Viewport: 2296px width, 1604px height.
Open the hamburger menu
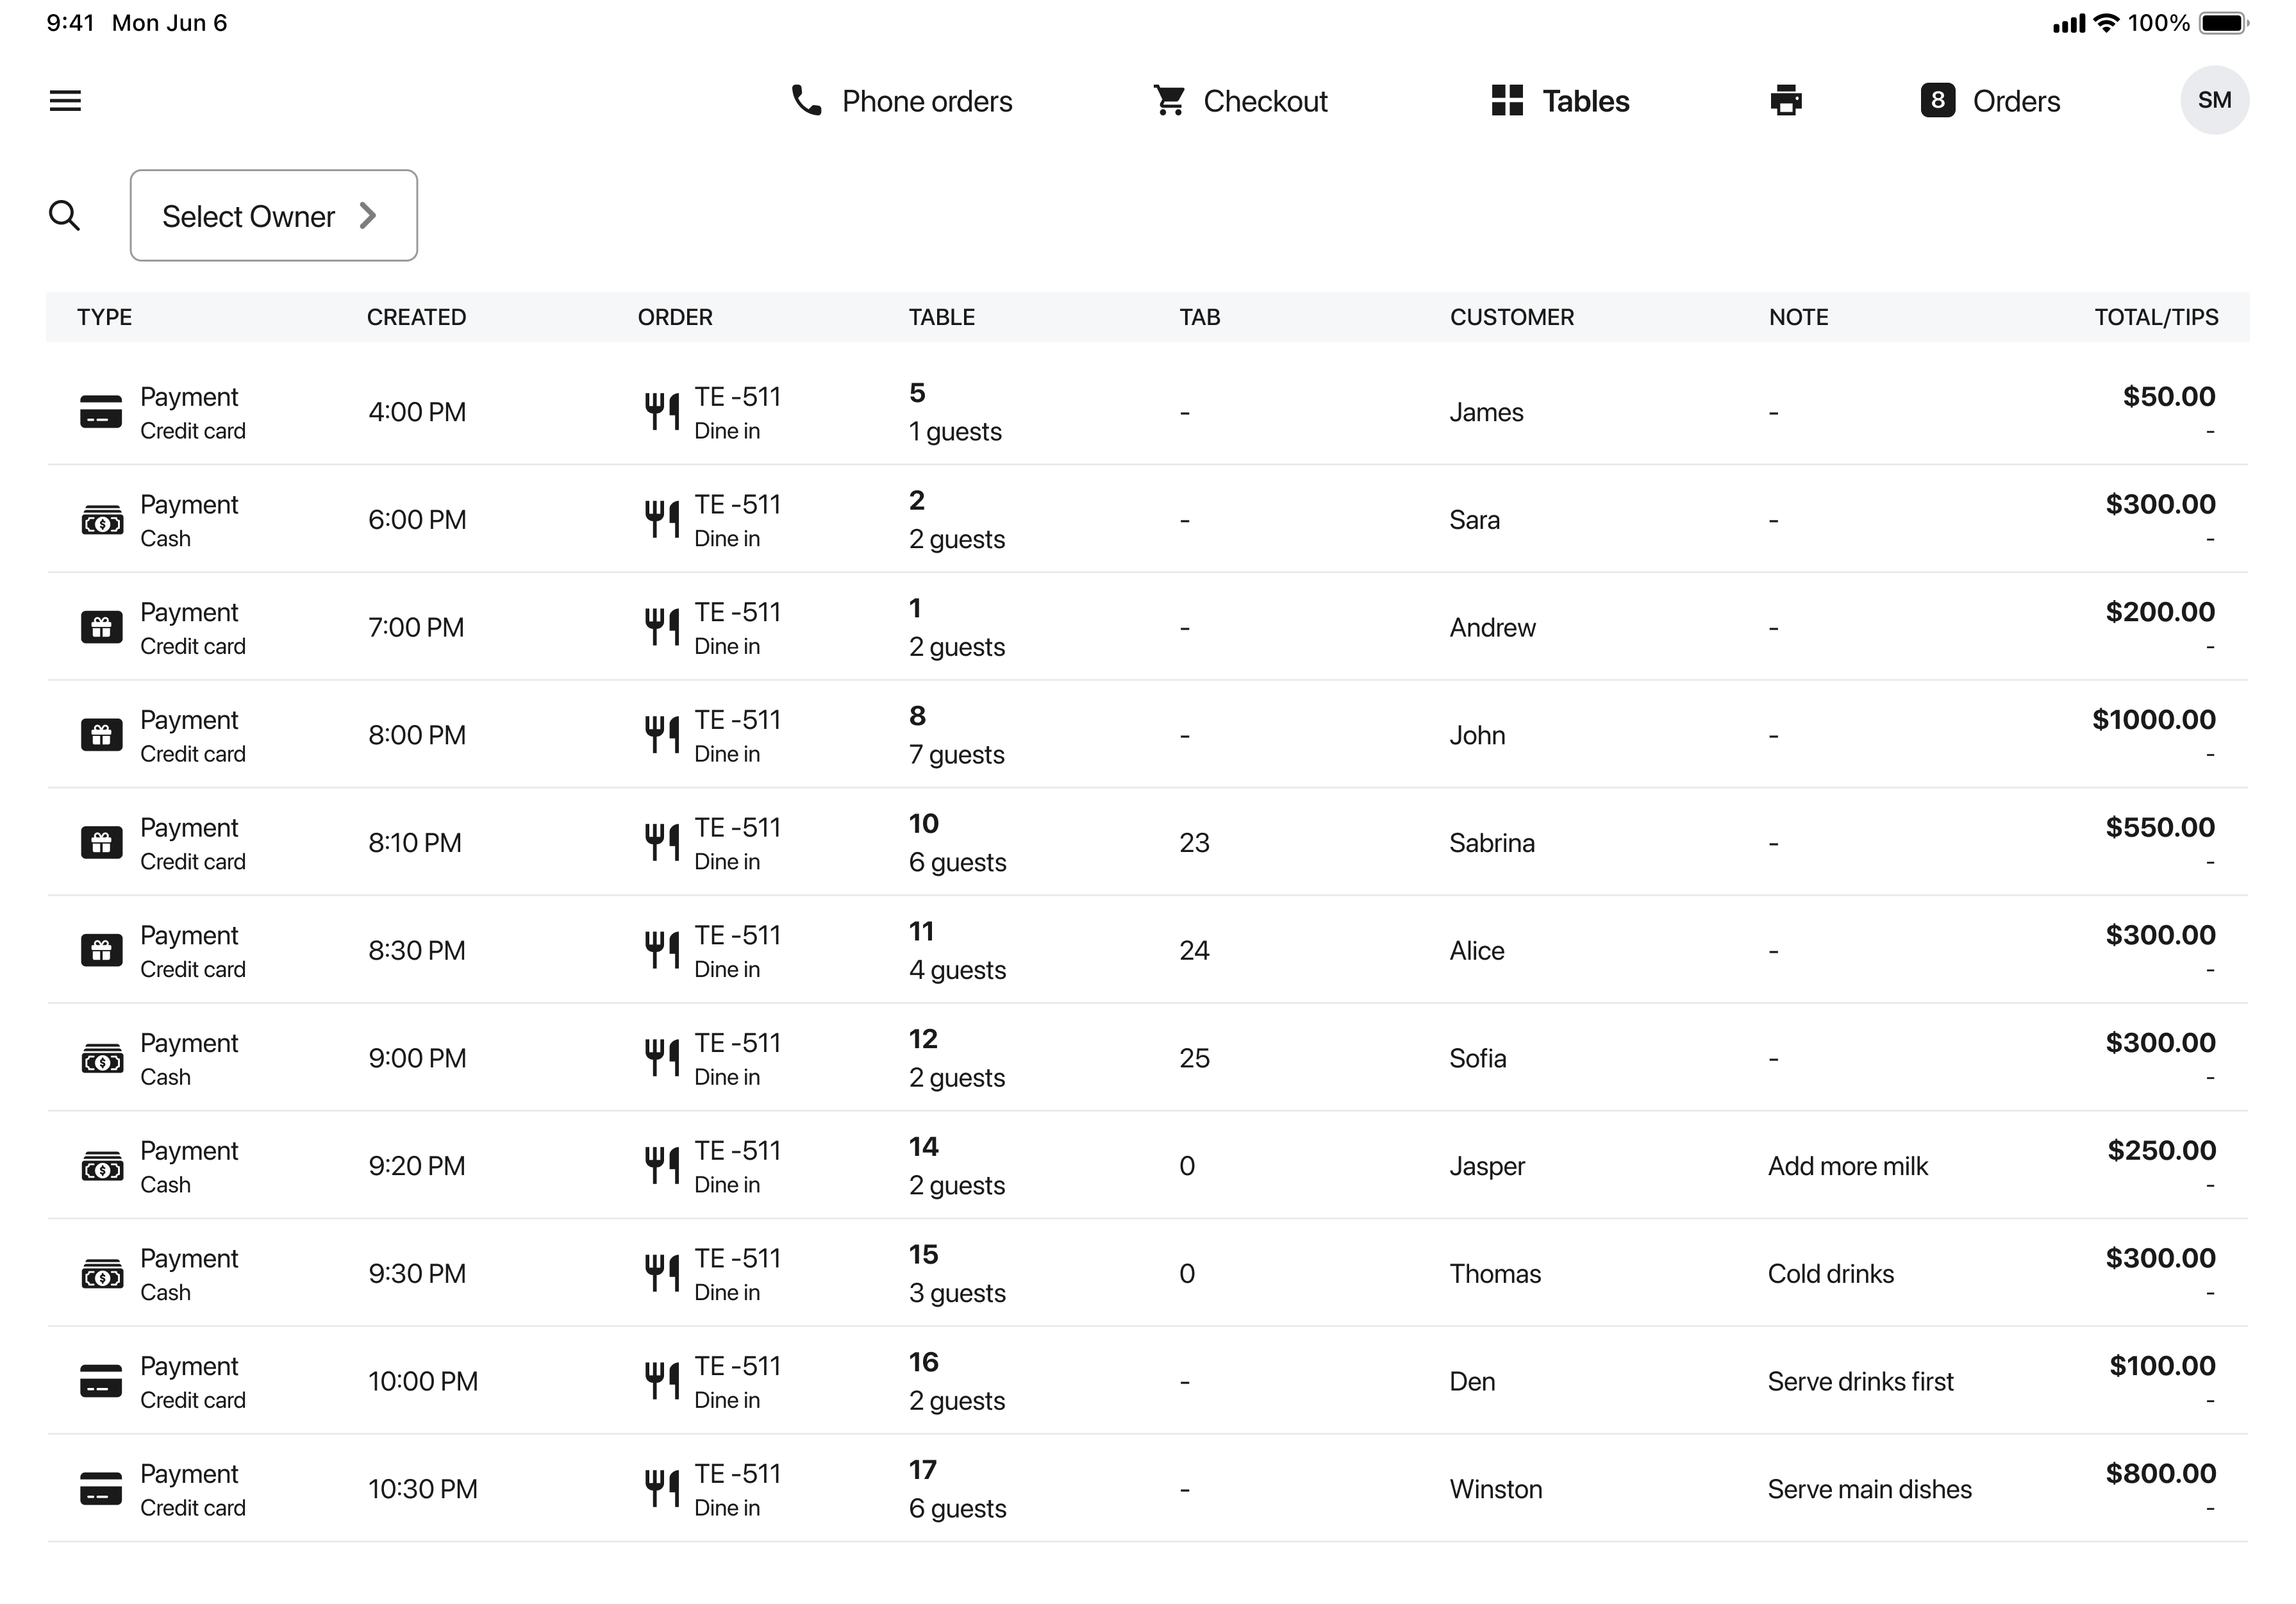click(65, 101)
